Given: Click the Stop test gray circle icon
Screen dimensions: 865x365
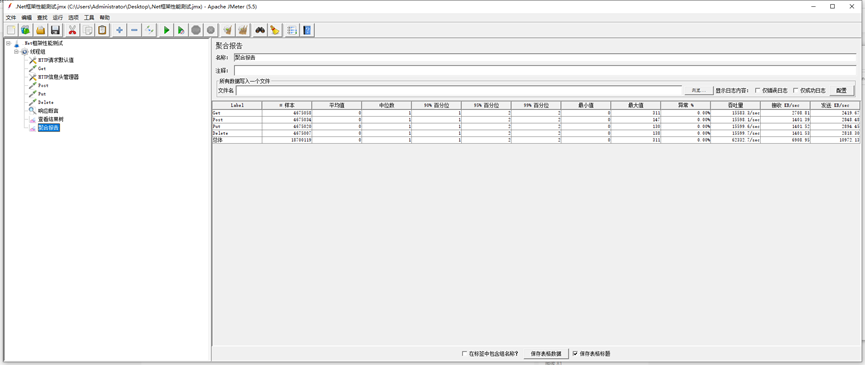Looking at the screenshot, I should 196,30.
